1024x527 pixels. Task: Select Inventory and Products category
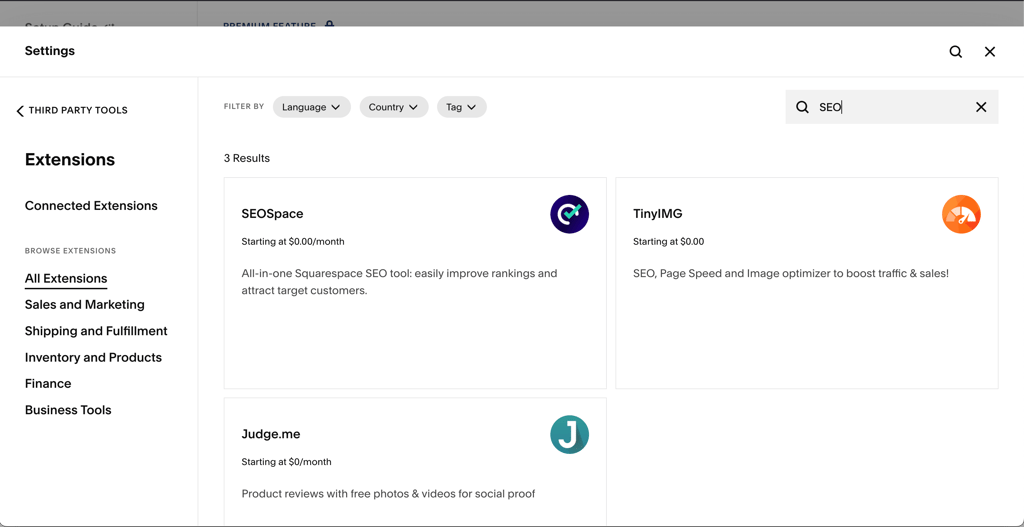point(93,357)
